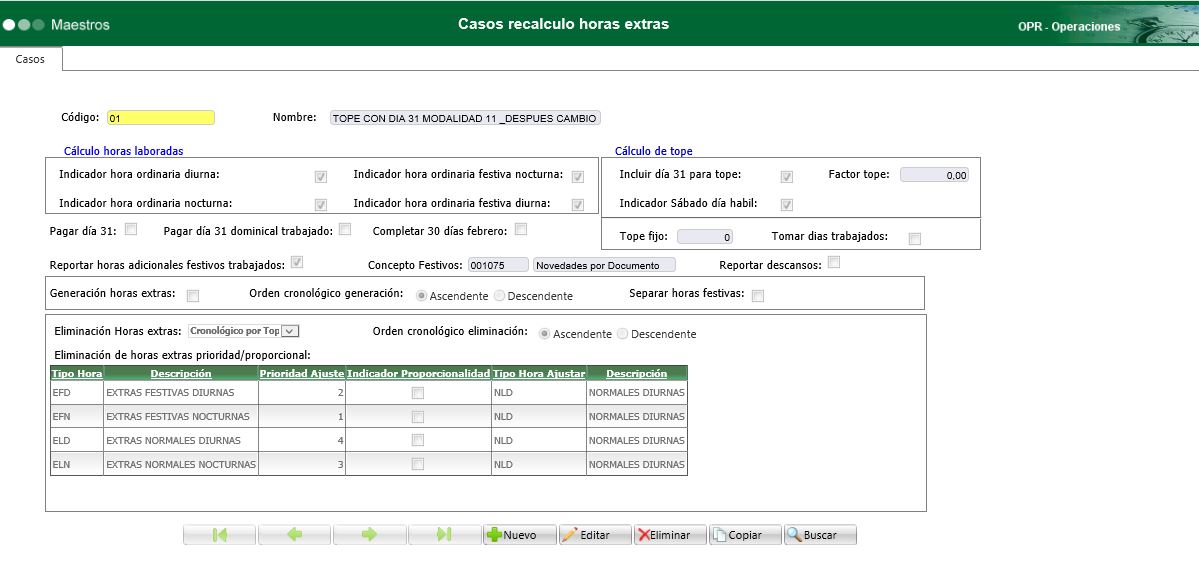Go to the last record button
Screen dimensions: 1199x570
(x=444, y=535)
